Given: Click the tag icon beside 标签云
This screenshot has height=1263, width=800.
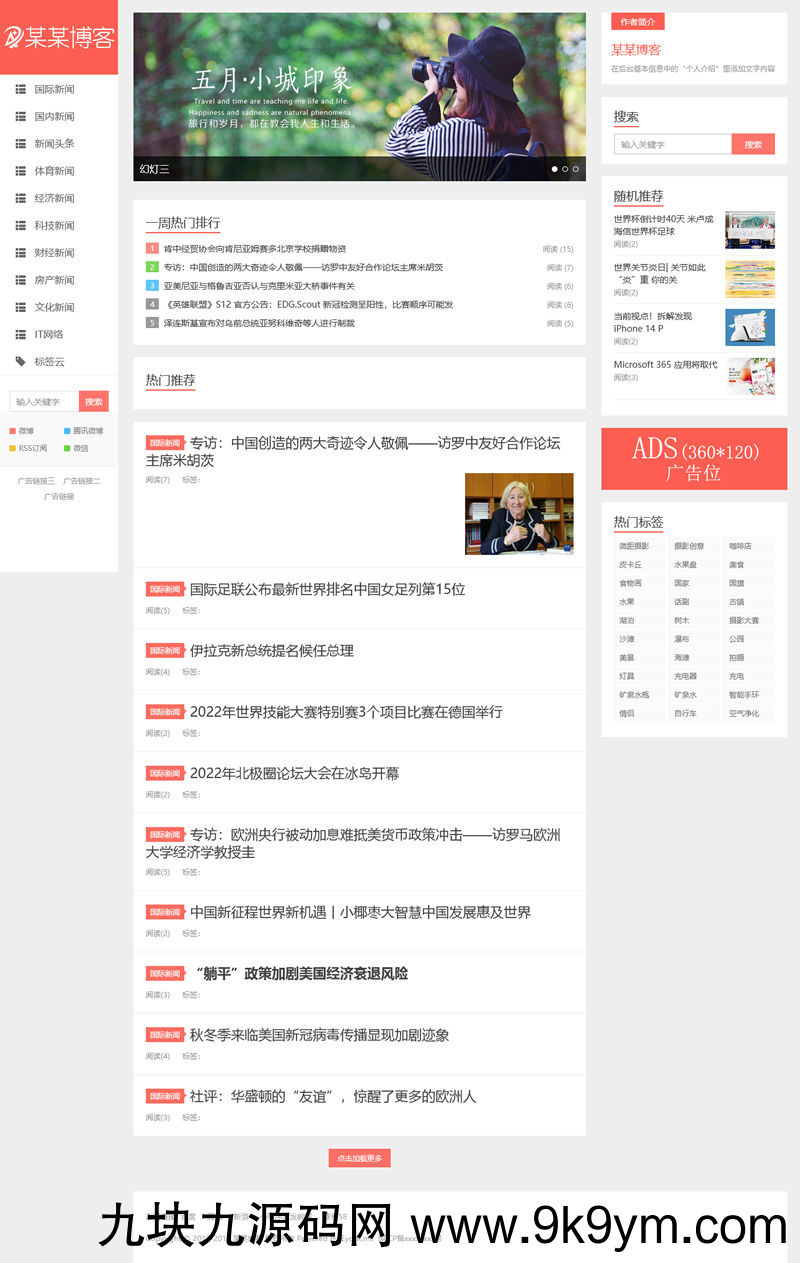Looking at the screenshot, I should (x=20, y=361).
